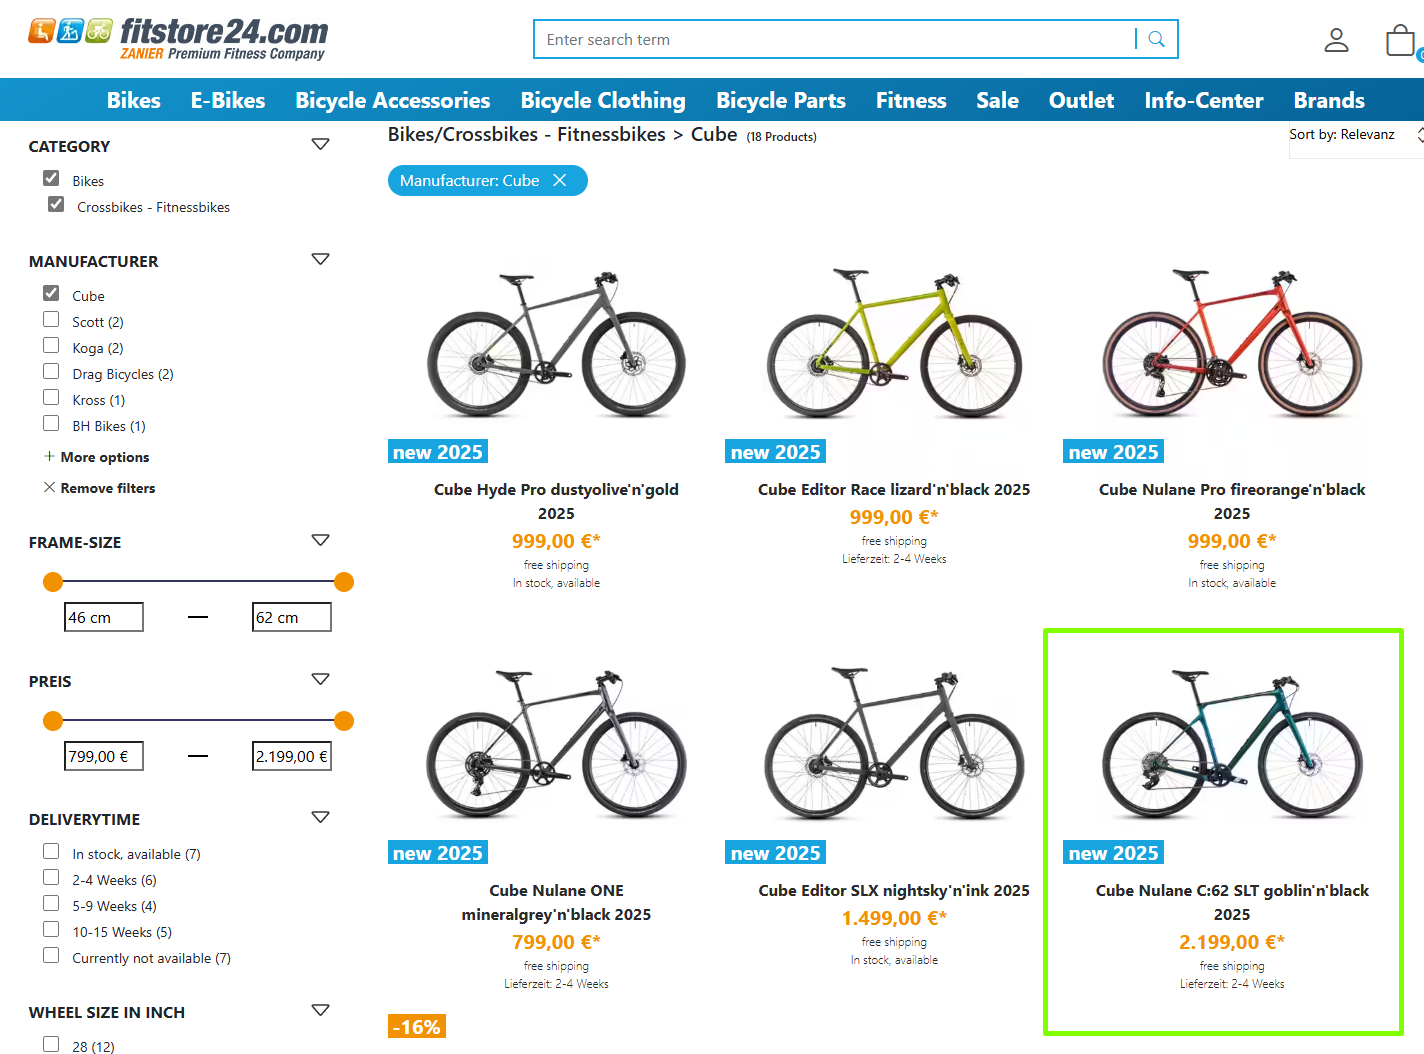Open Cube Nulane ONE mineralgrey'n'black title
1424x1054 pixels.
[556, 902]
